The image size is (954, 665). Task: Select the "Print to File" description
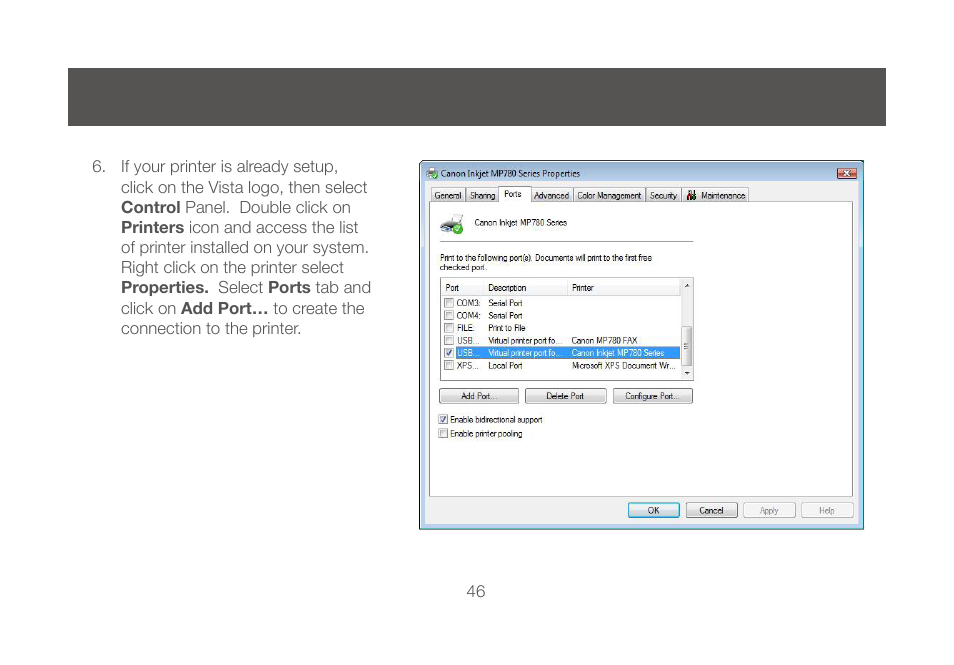pos(507,328)
